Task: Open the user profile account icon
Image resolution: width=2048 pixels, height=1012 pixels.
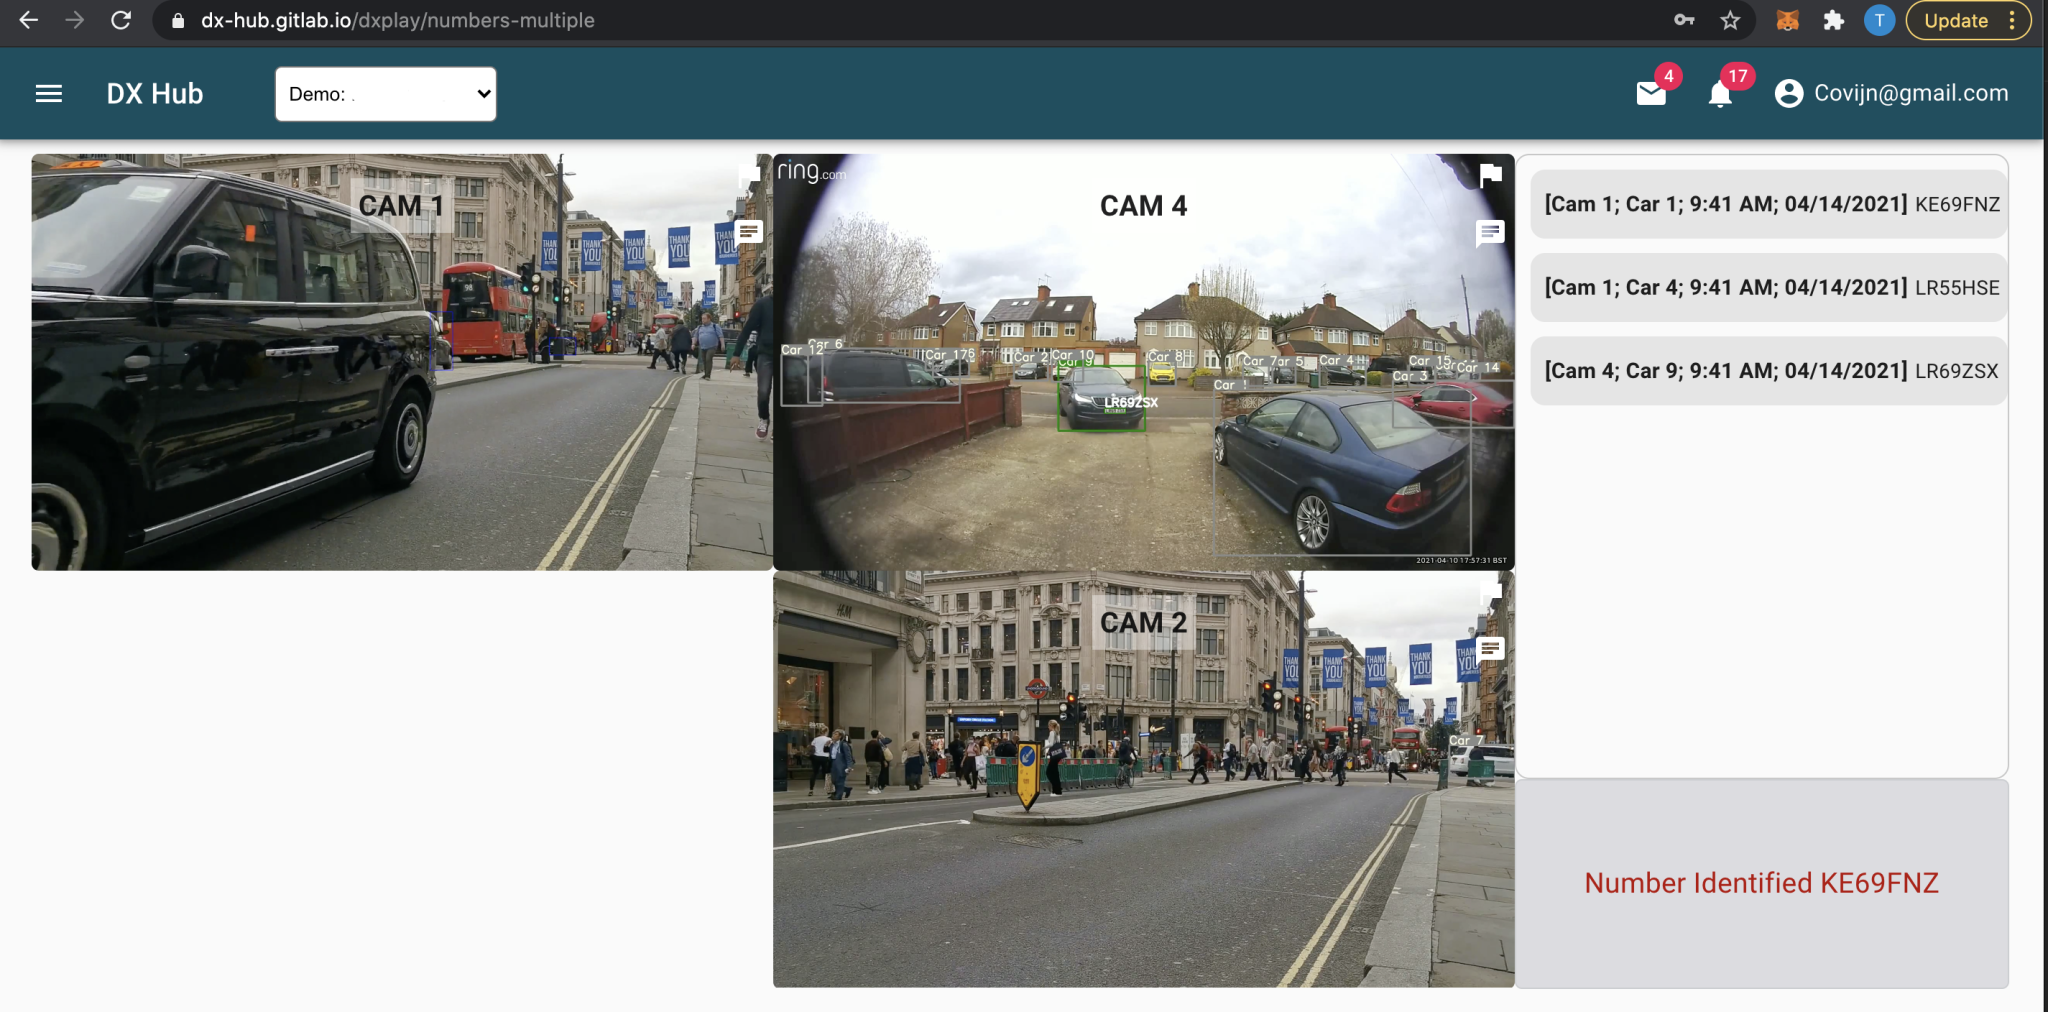Action: point(1790,93)
